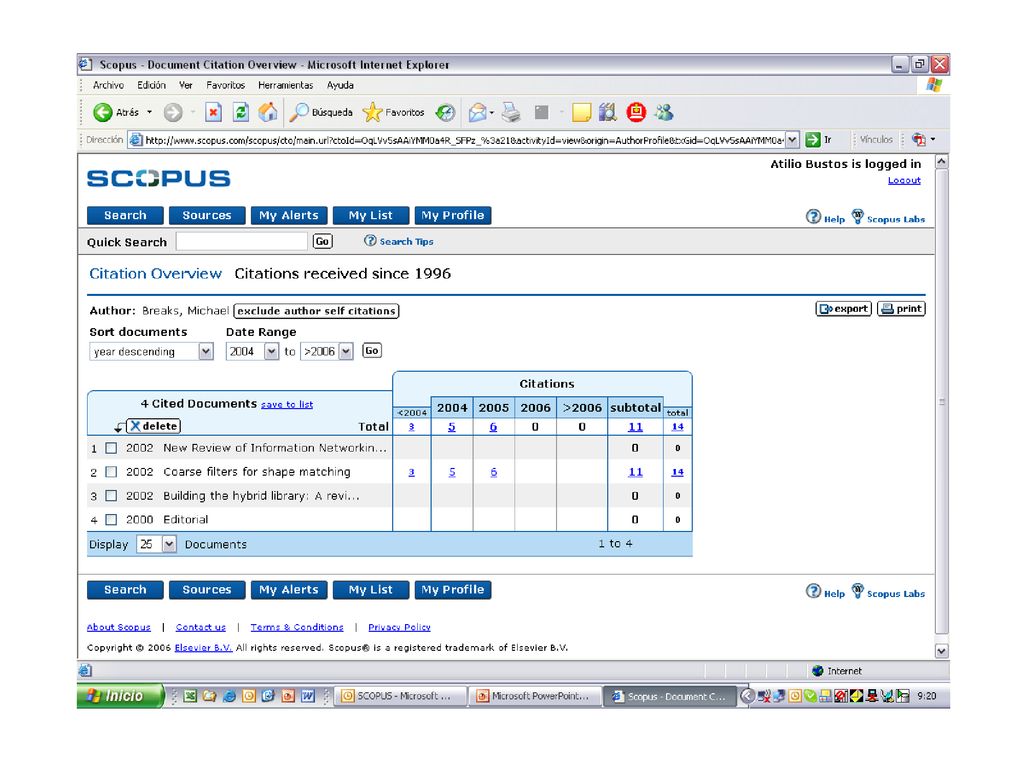
Task: Open the Mail icon dropdown arrow
Action: point(491,112)
